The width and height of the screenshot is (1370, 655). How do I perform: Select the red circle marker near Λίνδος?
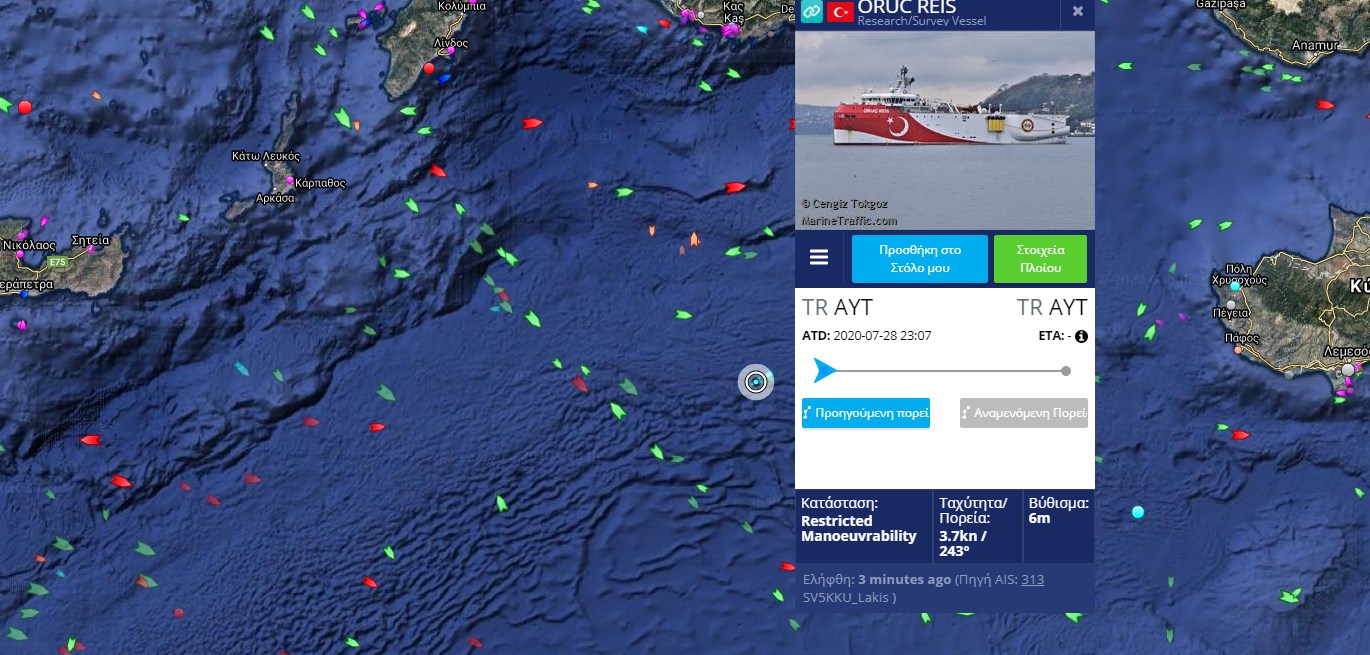click(429, 68)
